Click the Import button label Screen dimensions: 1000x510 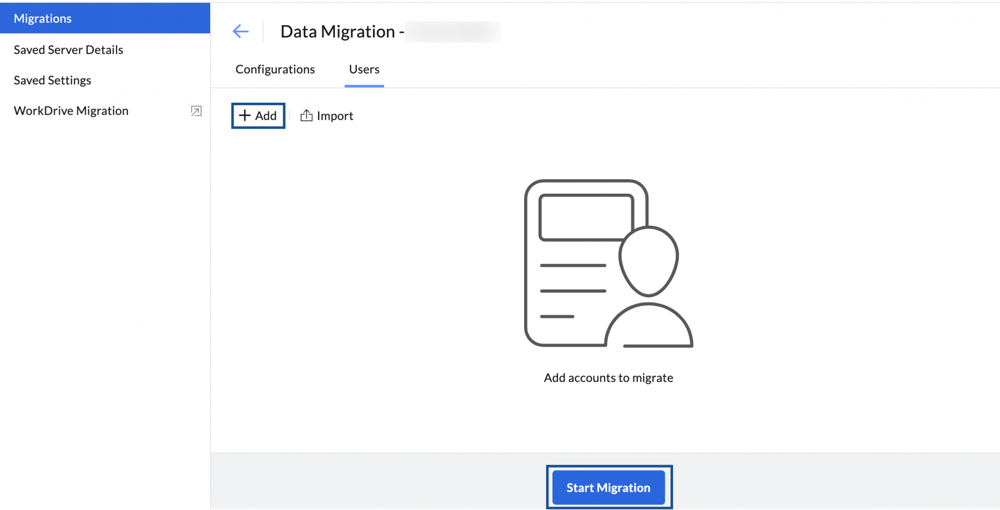point(335,115)
